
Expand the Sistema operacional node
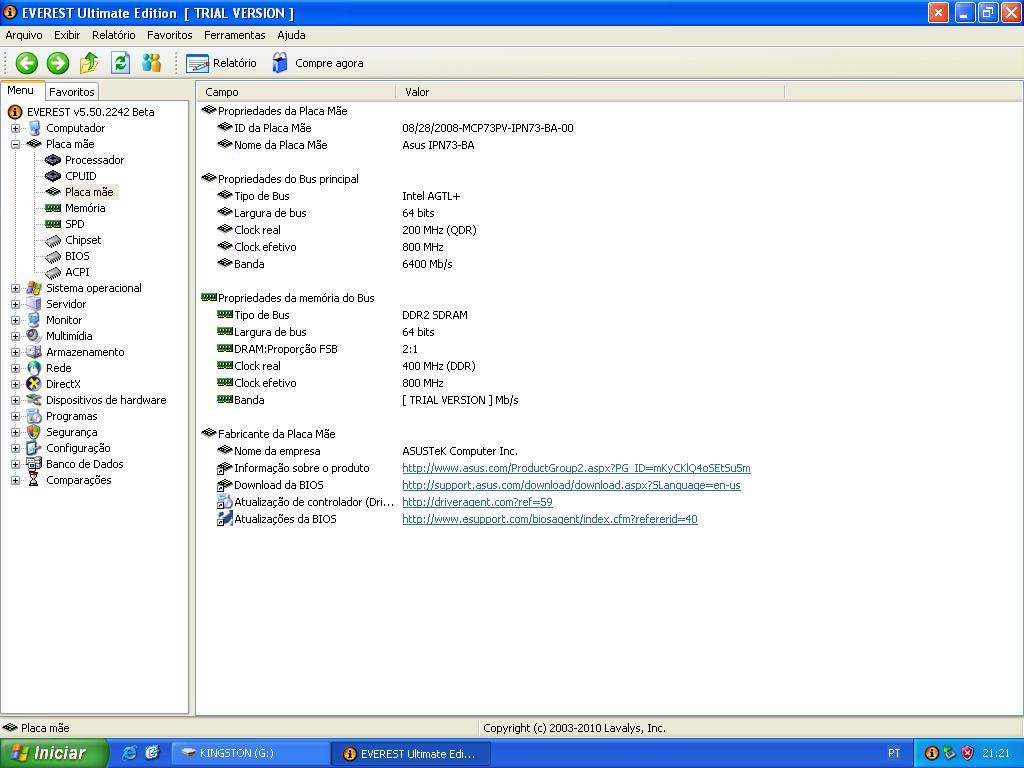[x=16, y=288]
